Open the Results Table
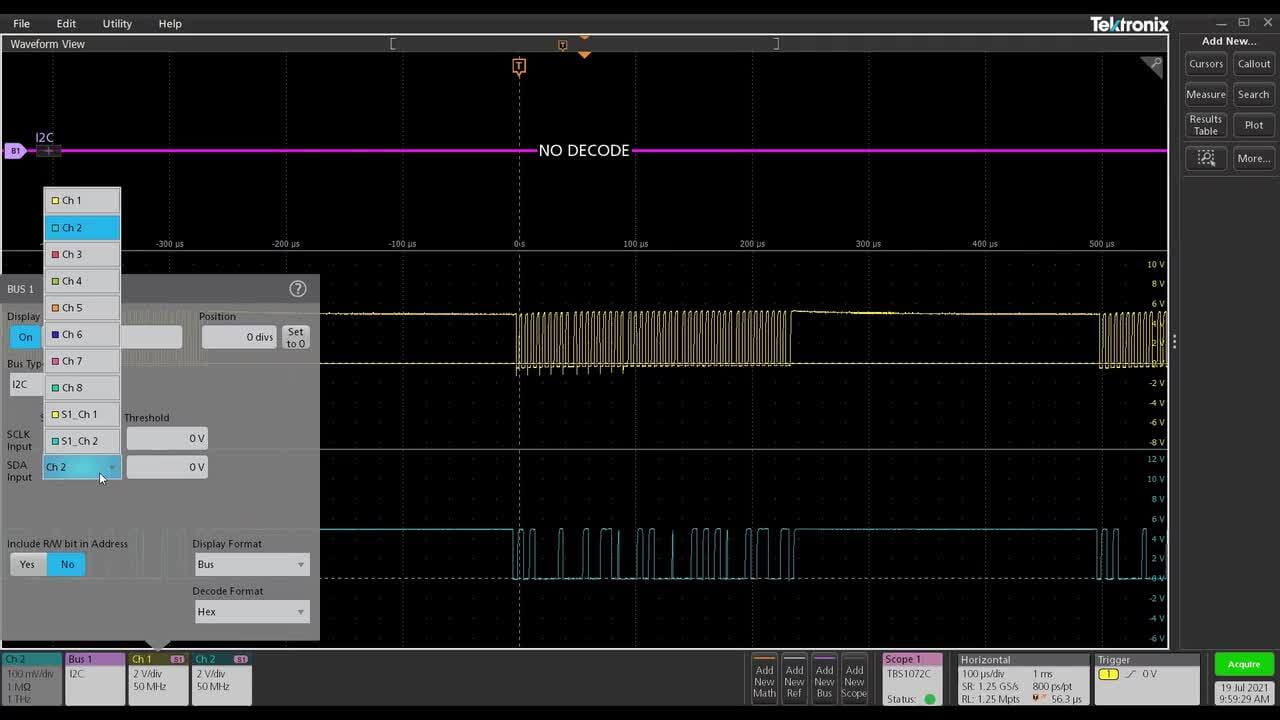 click(x=1206, y=125)
